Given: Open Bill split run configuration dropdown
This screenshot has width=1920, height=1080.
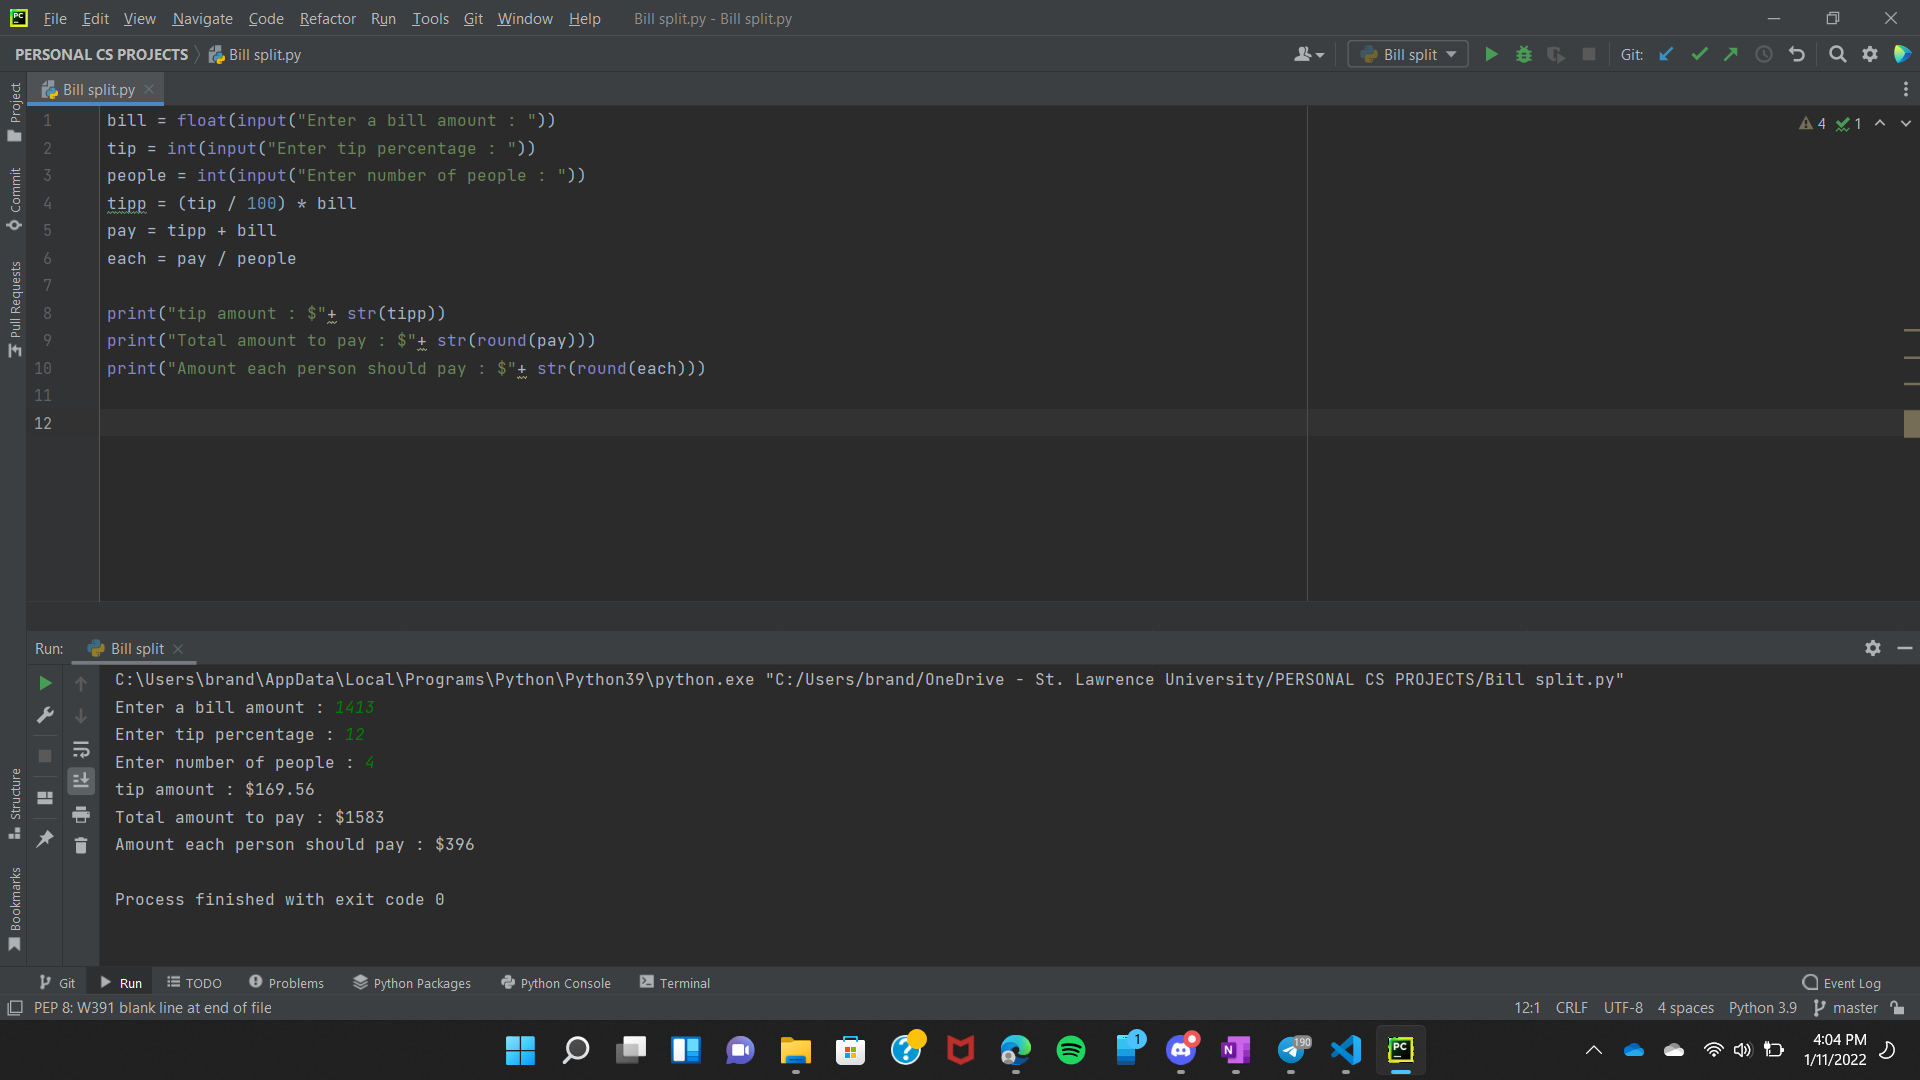Looking at the screenshot, I should point(1408,54).
